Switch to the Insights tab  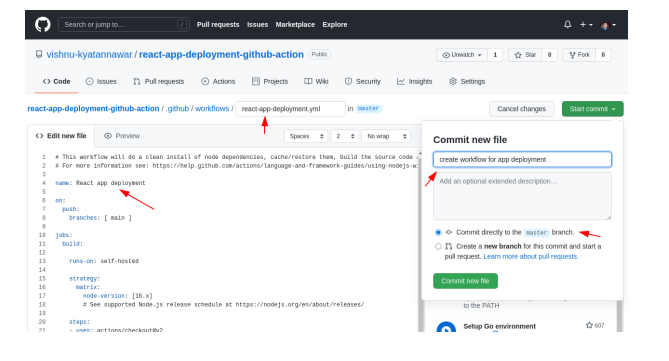pyautogui.click(x=415, y=82)
